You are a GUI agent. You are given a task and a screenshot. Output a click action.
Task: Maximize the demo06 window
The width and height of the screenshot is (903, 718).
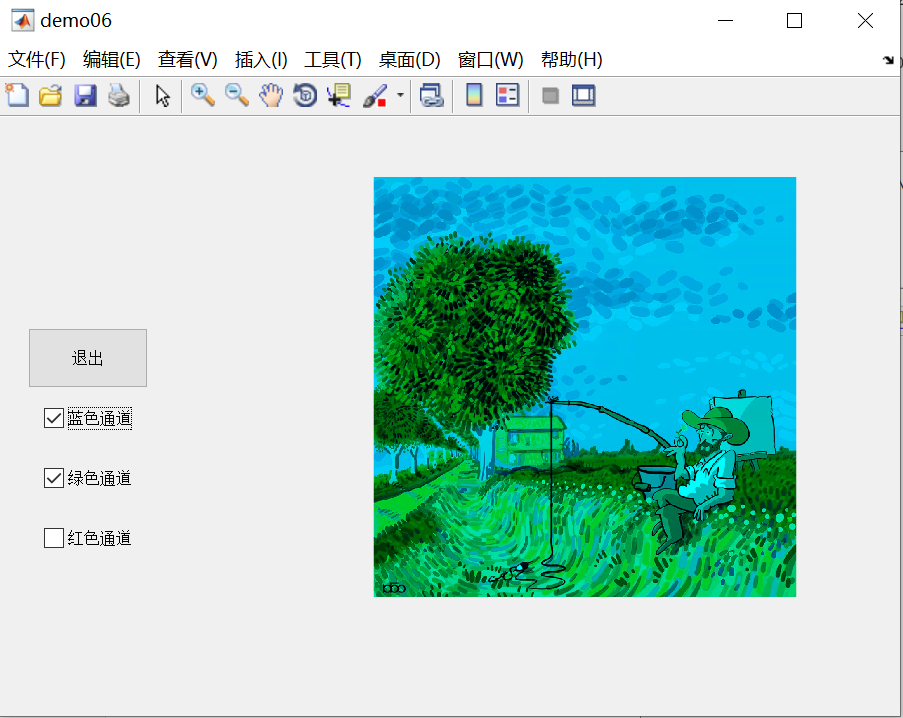(x=795, y=21)
